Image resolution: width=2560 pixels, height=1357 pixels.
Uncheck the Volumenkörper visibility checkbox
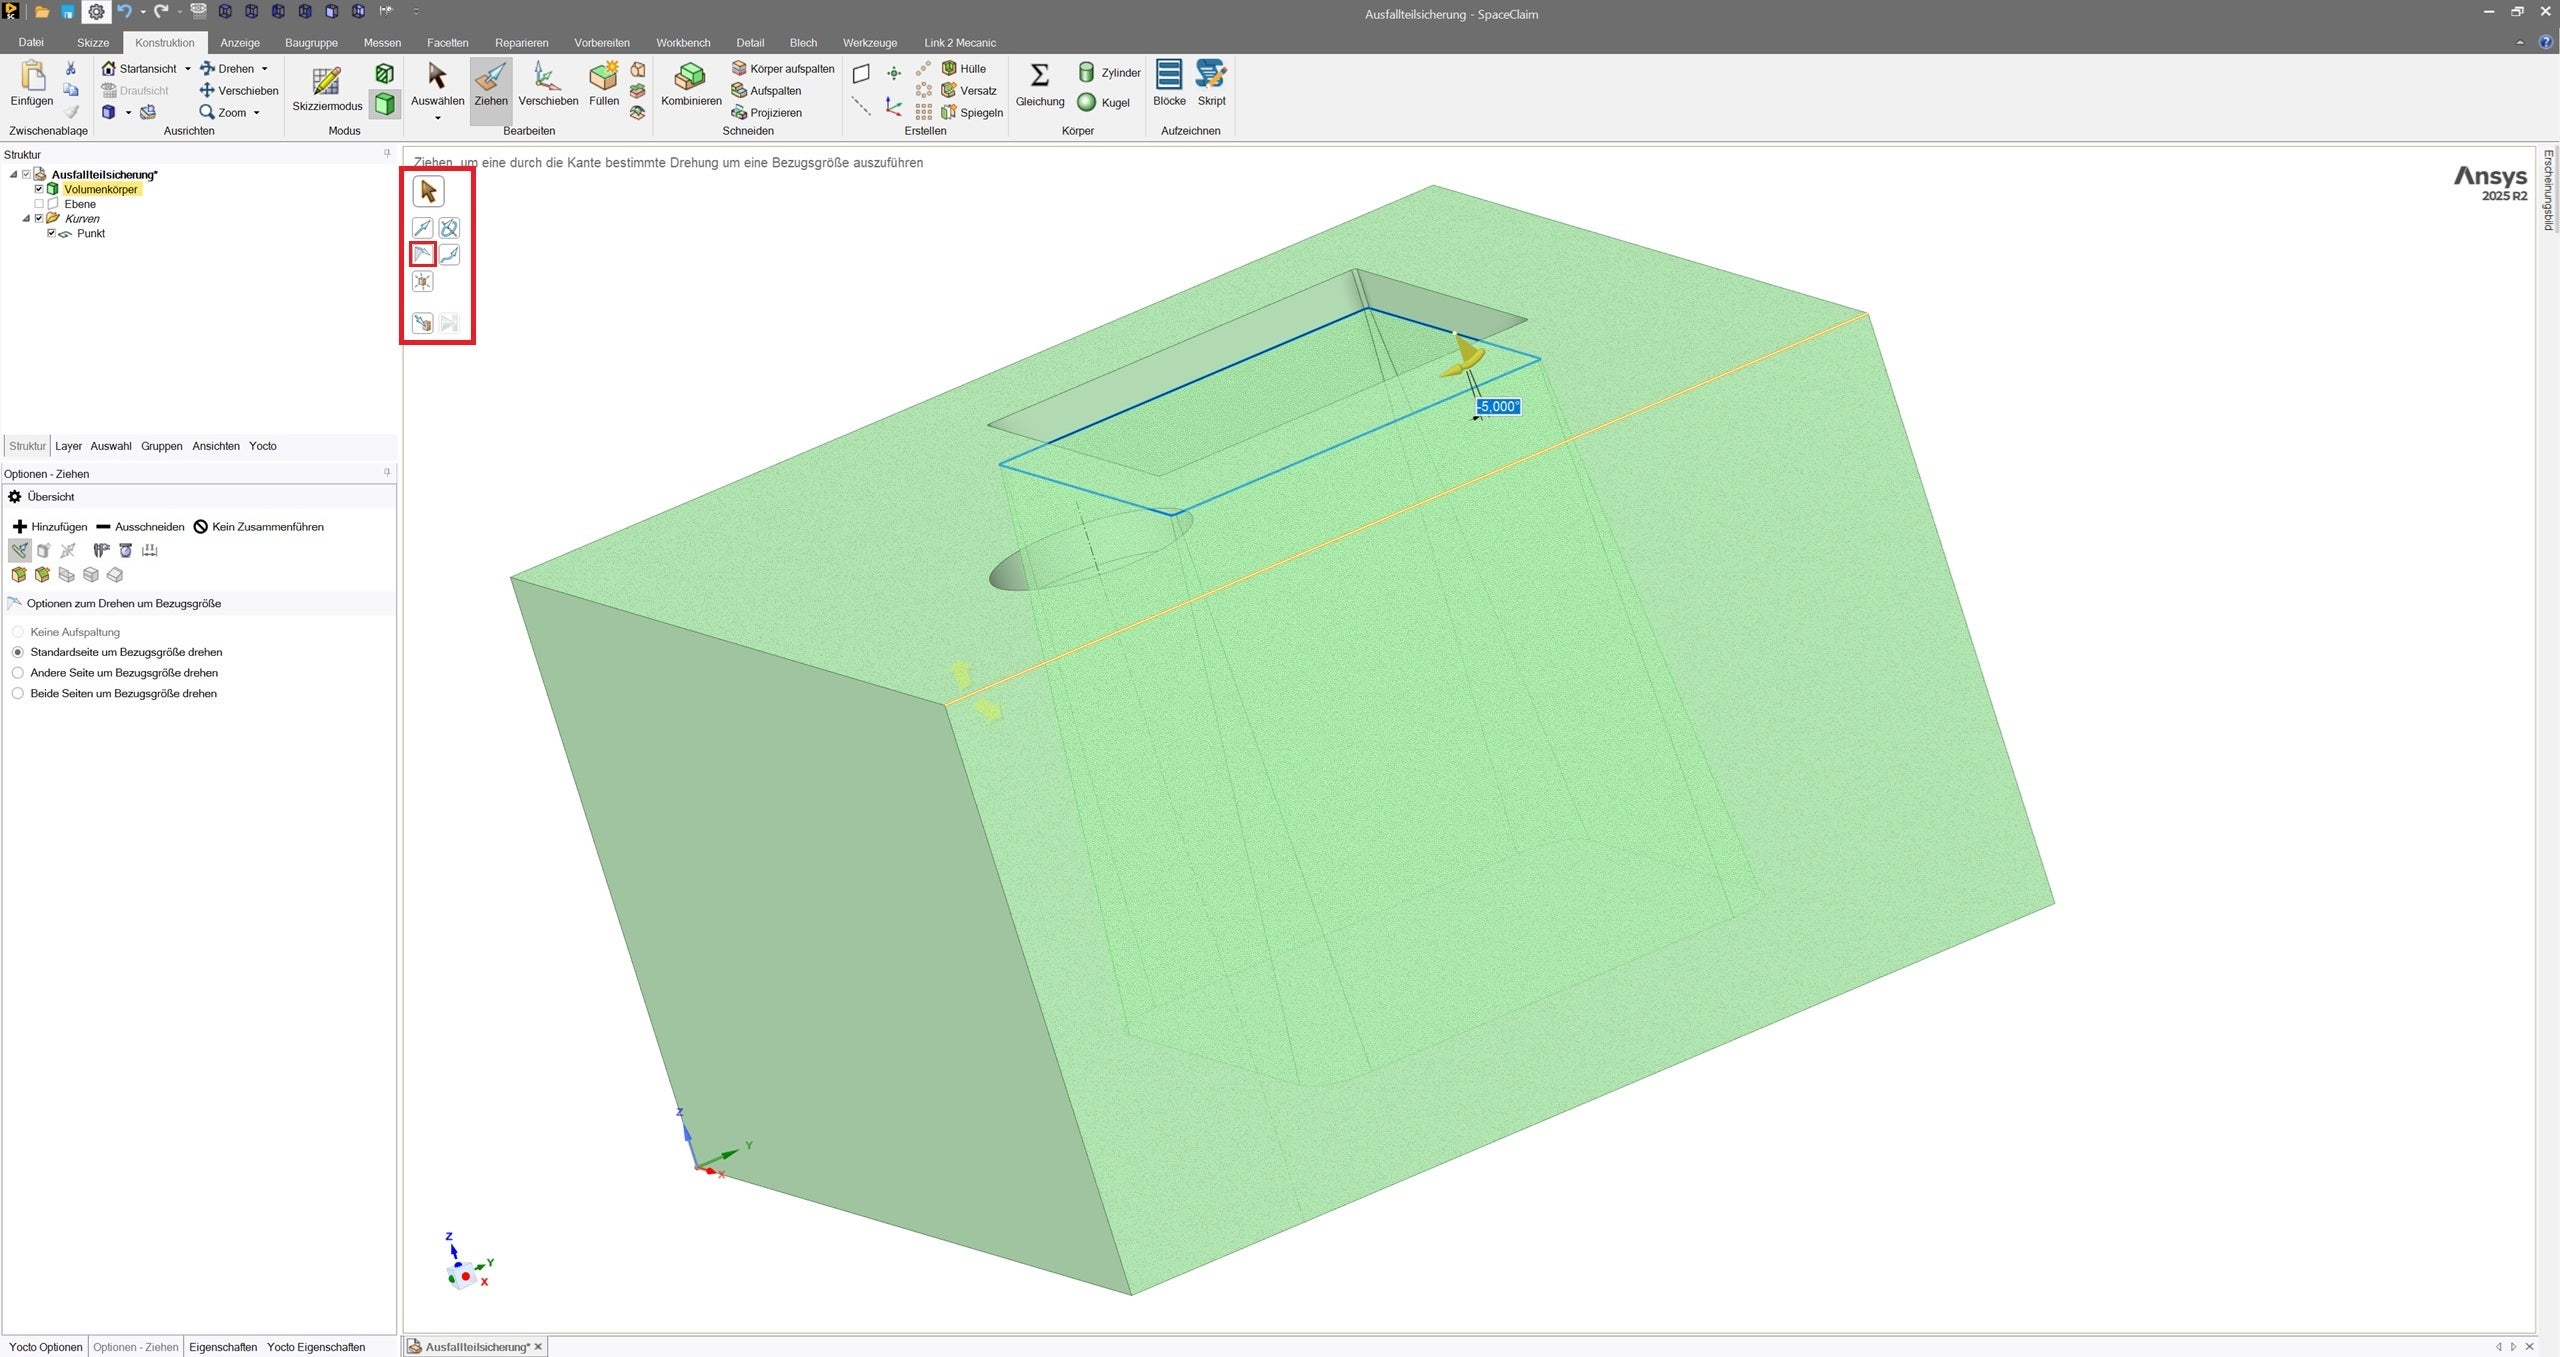coord(39,189)
